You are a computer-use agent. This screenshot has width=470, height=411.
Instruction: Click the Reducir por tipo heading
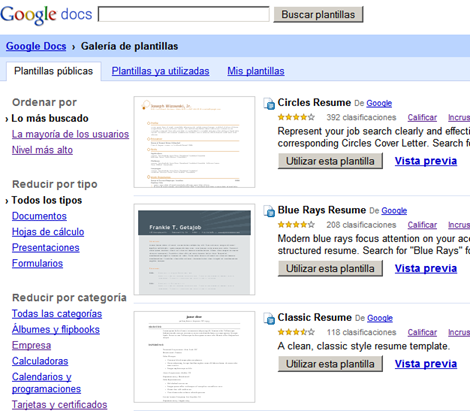pos(55,184)
